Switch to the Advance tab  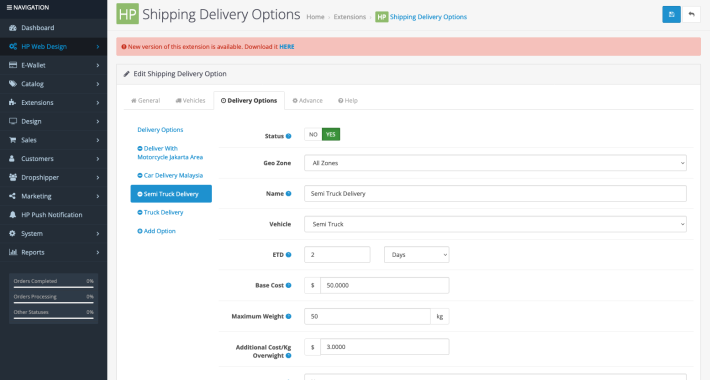307,101
